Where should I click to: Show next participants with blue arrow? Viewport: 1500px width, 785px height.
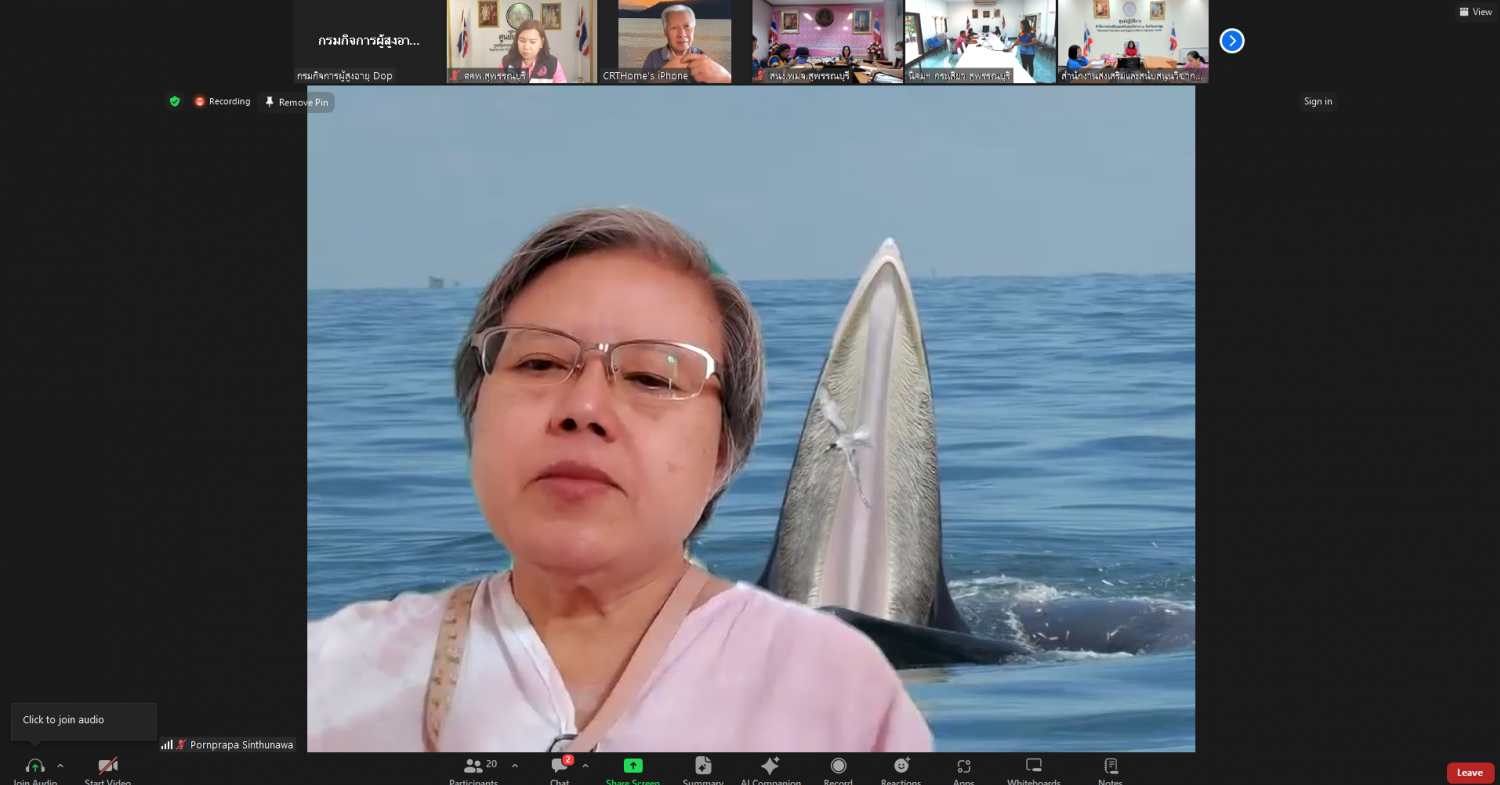[x=1232, y=41]
